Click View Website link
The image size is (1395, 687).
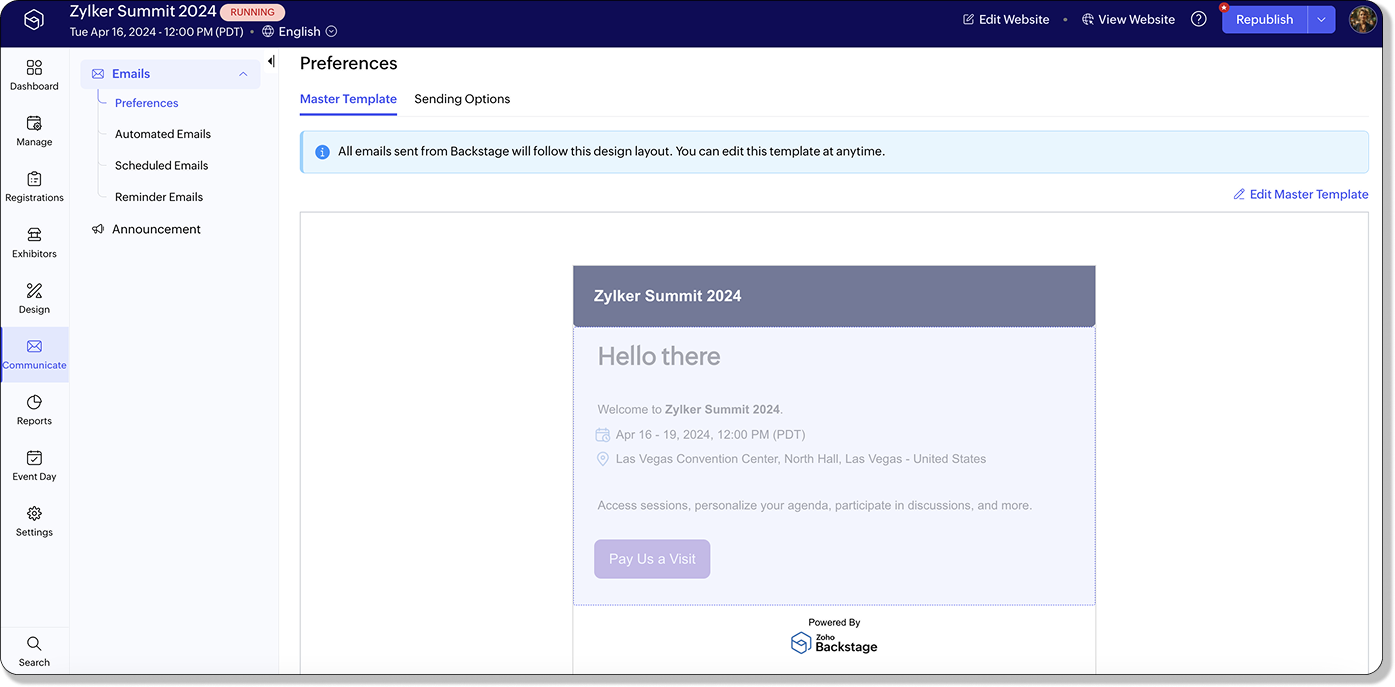pos(1128,20)
